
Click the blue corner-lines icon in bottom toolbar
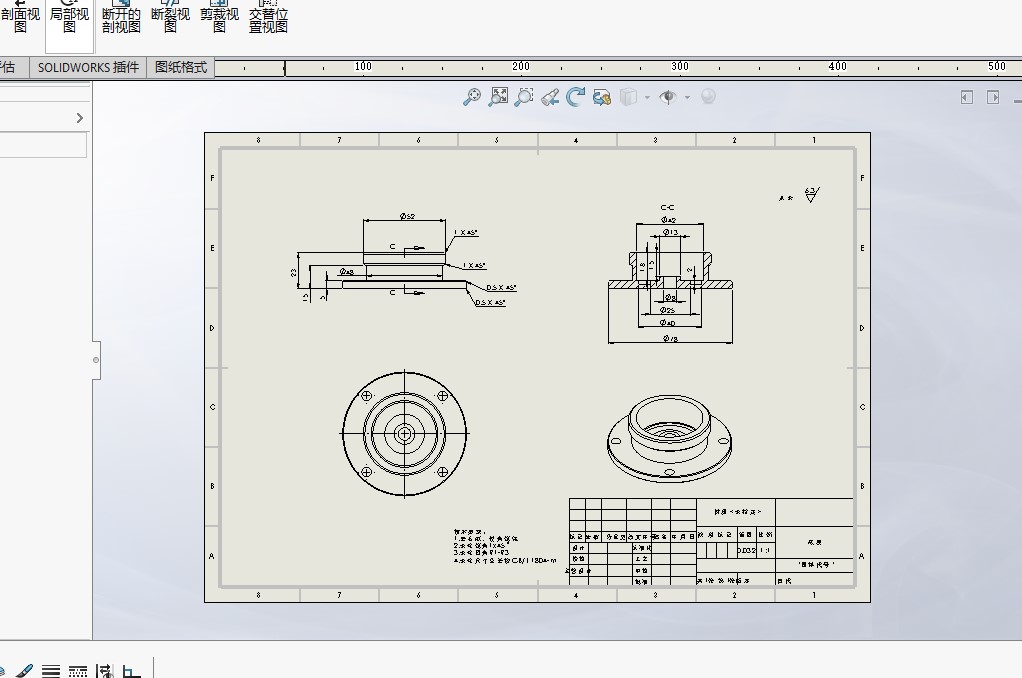click(x=132, y=671)
